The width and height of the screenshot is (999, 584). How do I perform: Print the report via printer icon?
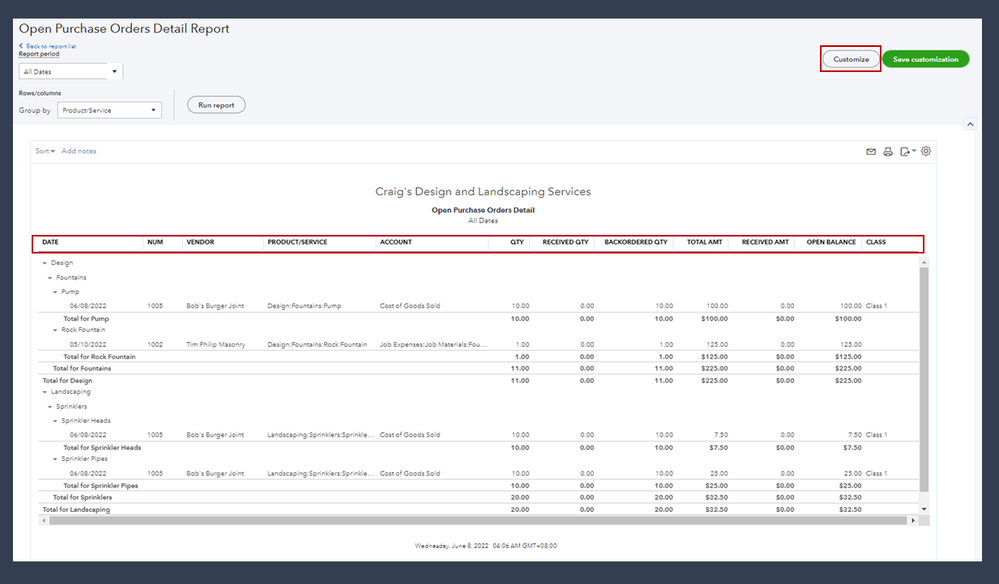888,152
